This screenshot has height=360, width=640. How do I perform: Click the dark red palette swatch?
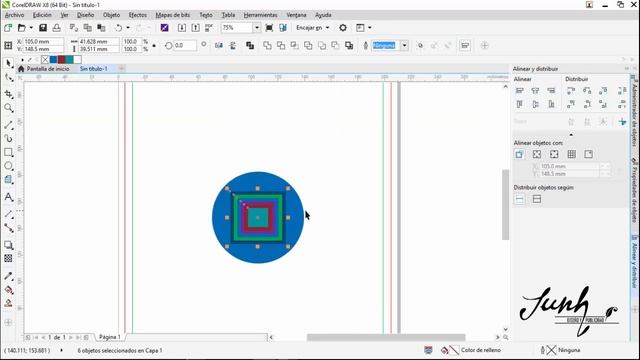[62, 60]
